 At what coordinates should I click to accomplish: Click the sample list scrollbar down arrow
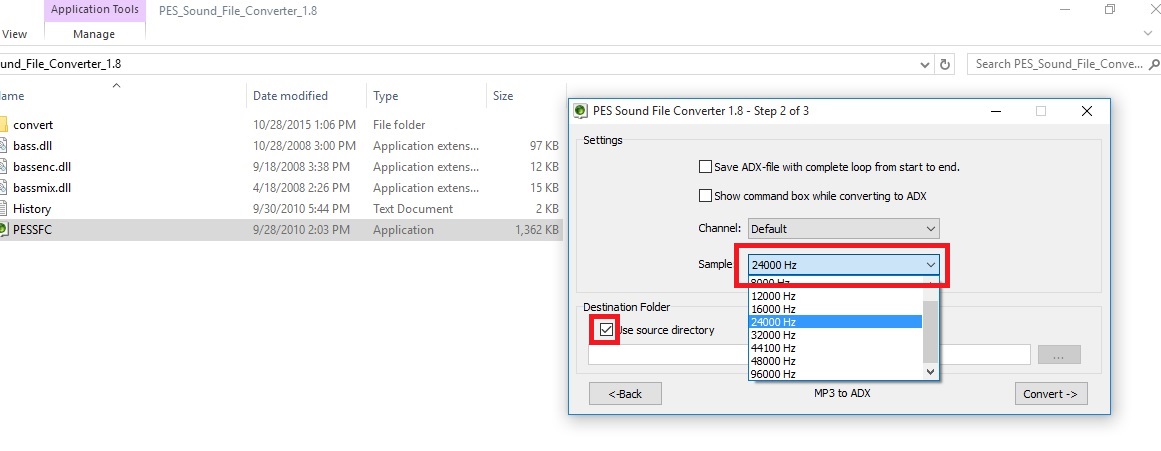coord(931,373)
